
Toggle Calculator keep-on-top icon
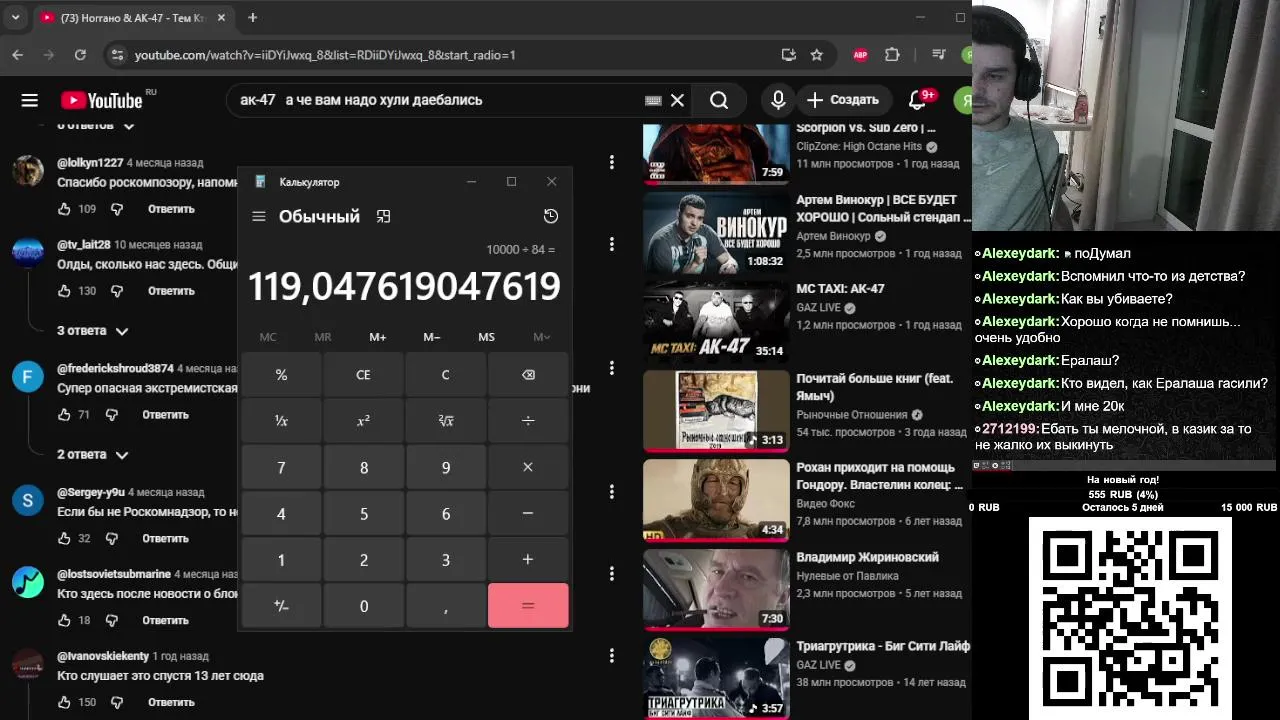point(383,216)
